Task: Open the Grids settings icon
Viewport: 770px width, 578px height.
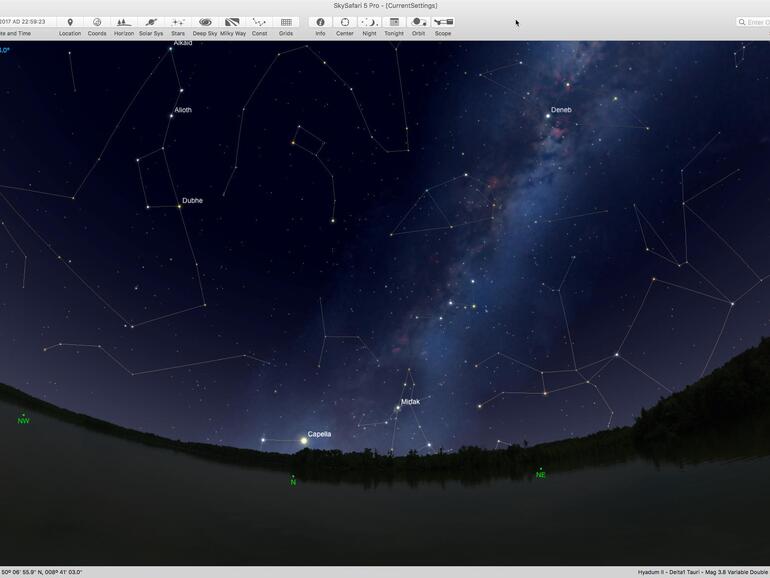Action: click(x=286, y=22)
